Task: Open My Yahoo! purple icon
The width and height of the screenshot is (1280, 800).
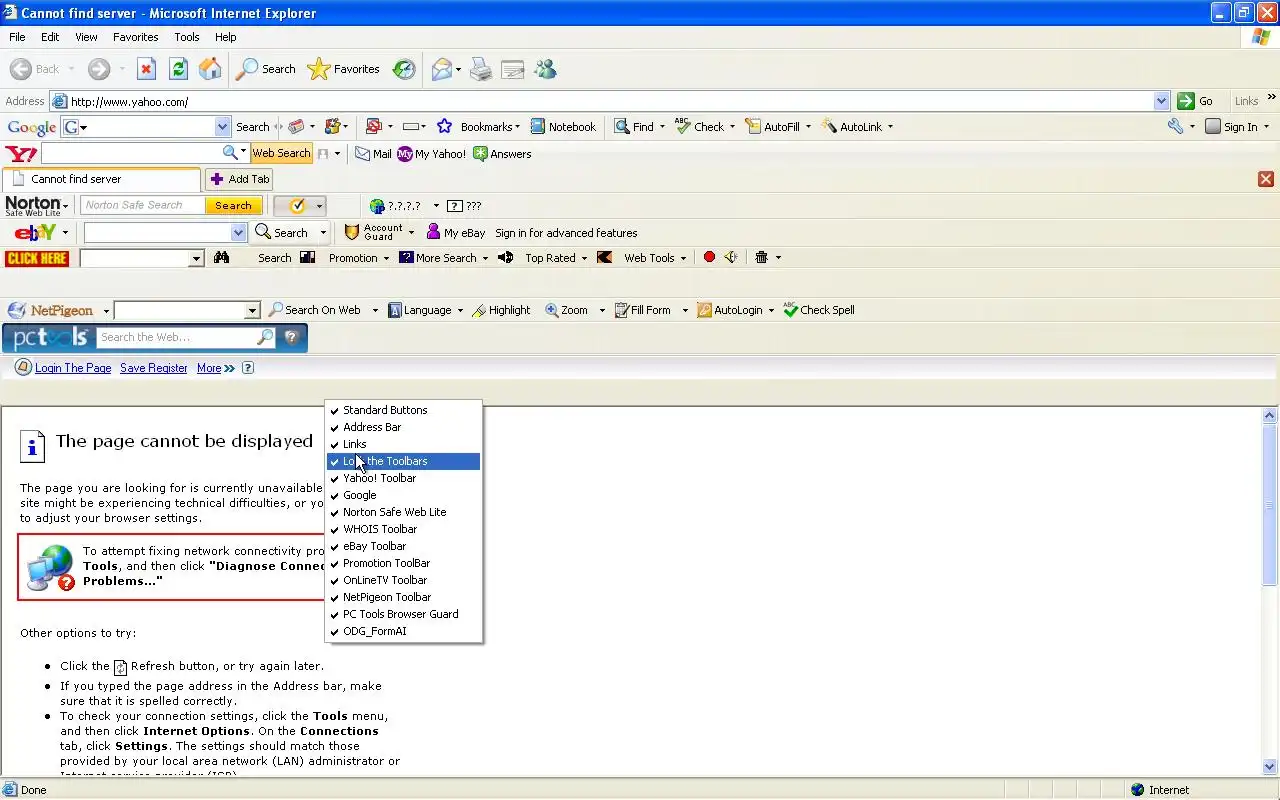Action: 405,154
